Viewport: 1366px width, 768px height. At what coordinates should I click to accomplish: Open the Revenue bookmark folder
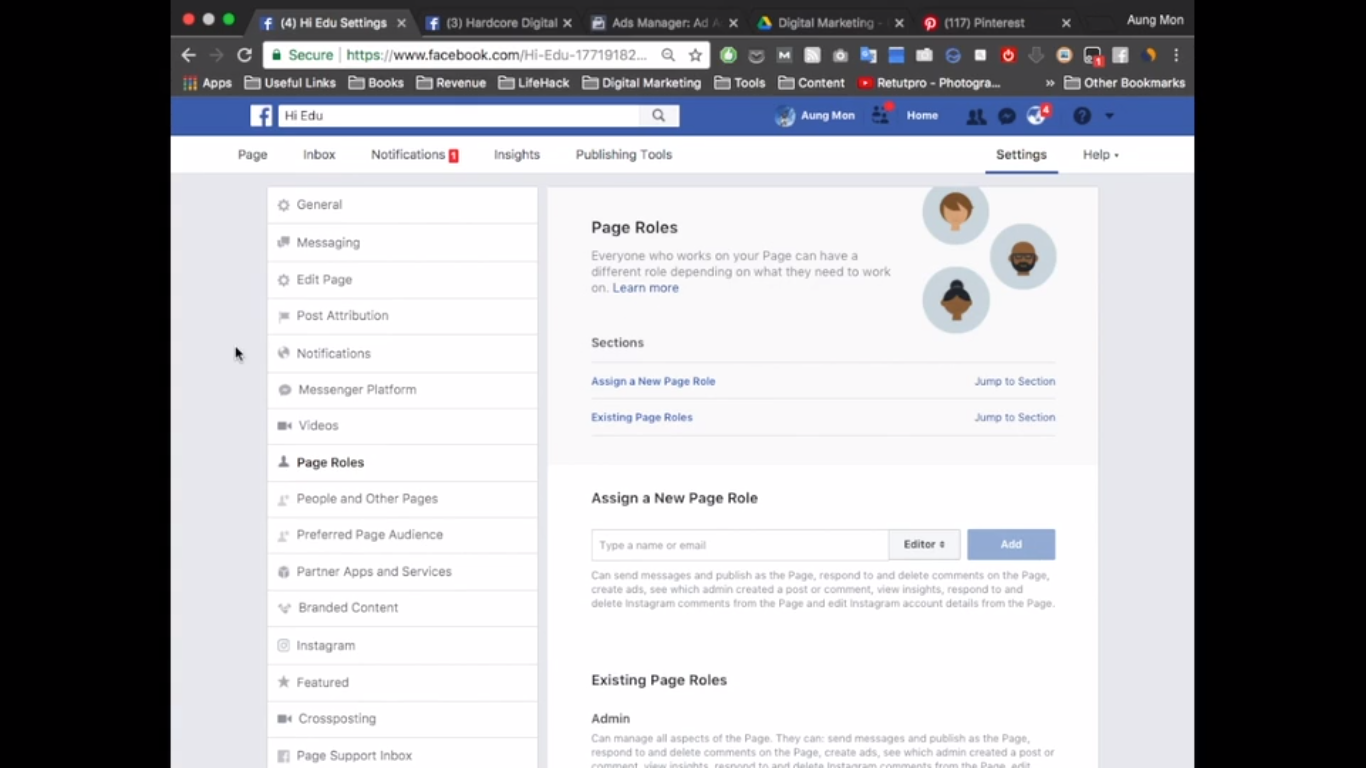coord(451,83)
